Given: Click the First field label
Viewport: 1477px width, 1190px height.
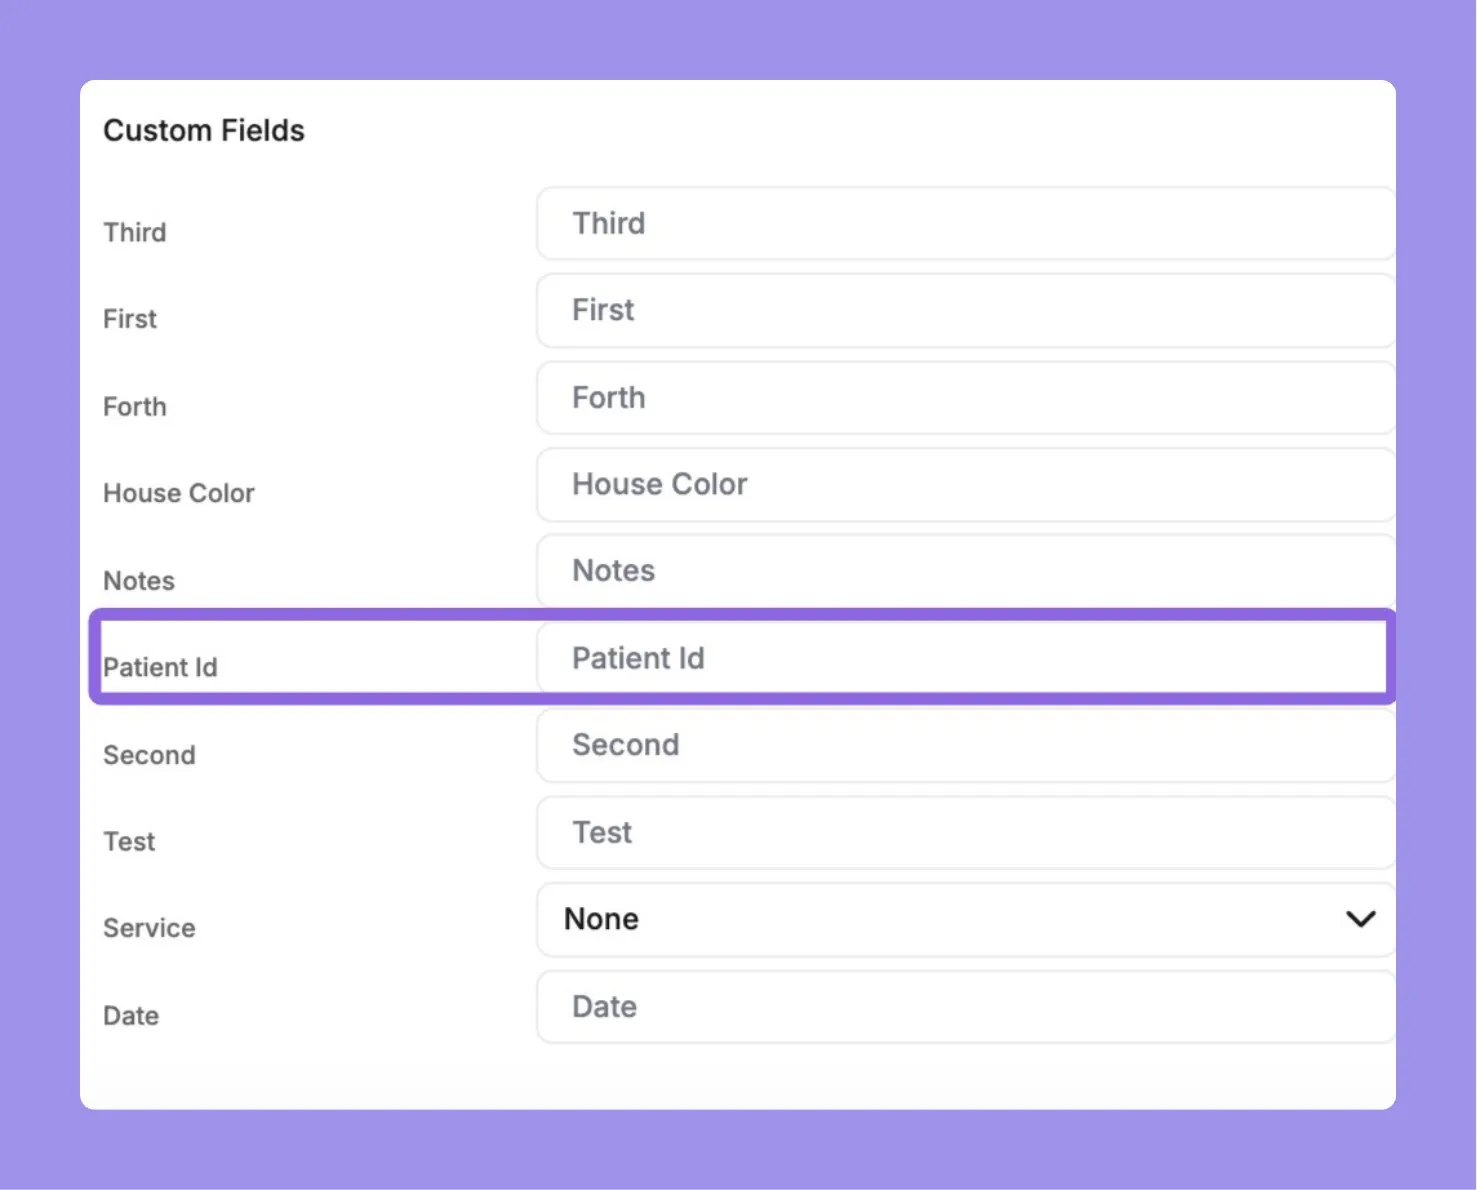Looking at the screenshot, I should pos(130,319).
